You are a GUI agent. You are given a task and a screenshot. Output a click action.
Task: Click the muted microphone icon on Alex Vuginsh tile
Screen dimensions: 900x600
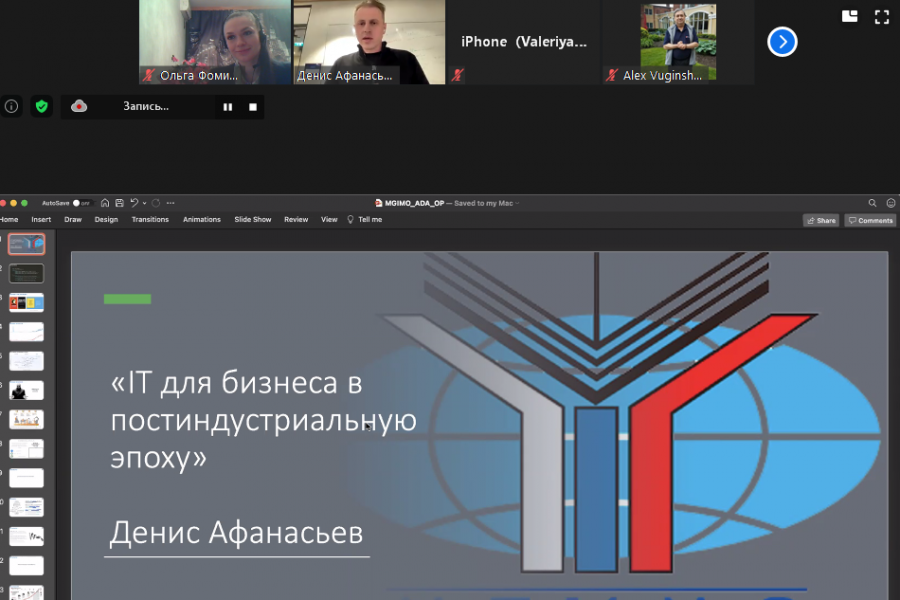click(612, 75)
